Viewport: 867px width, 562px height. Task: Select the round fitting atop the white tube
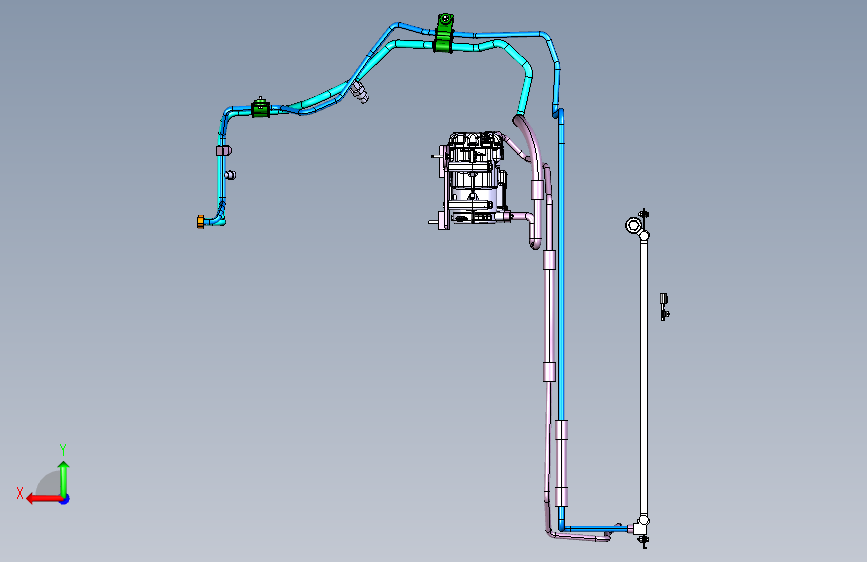click(x=633, y=225)
